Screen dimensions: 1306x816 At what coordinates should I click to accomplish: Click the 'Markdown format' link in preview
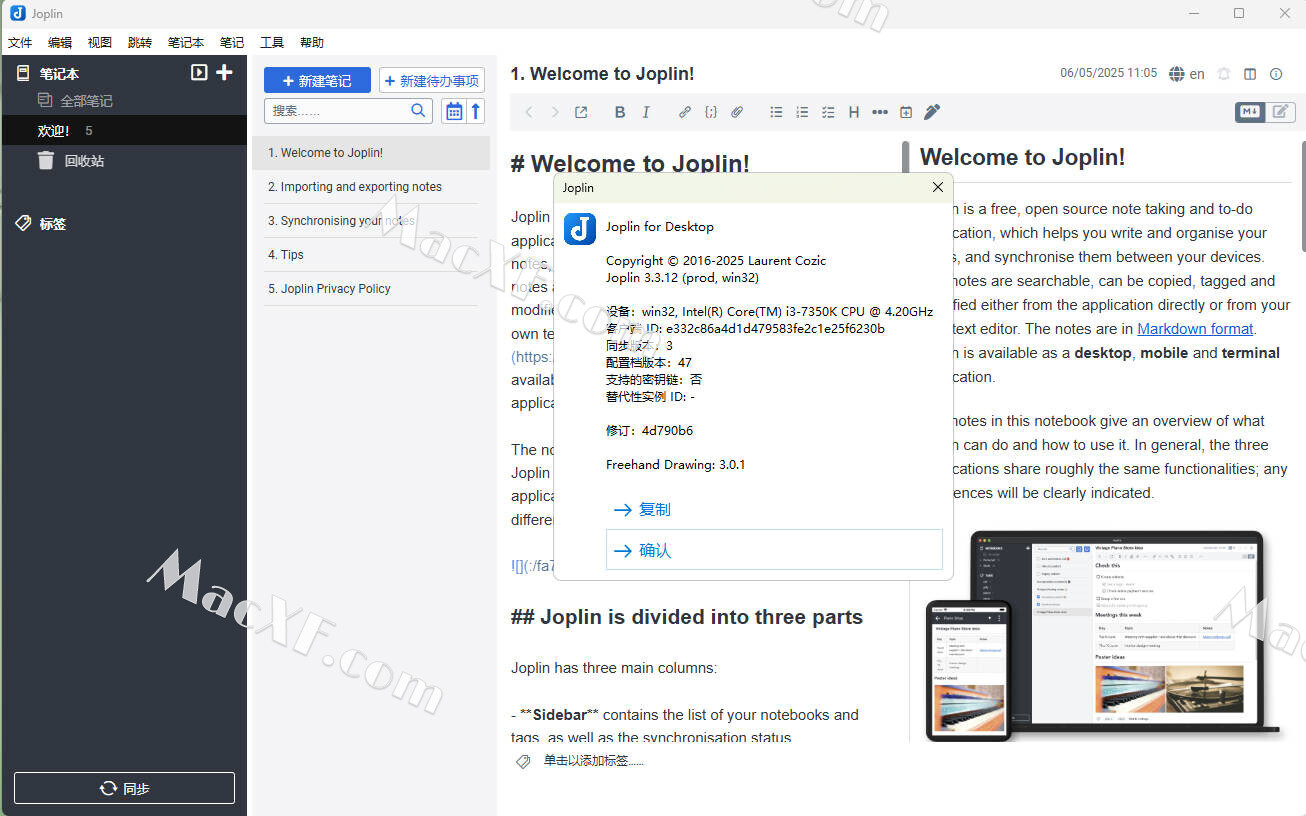(1195, 329)
